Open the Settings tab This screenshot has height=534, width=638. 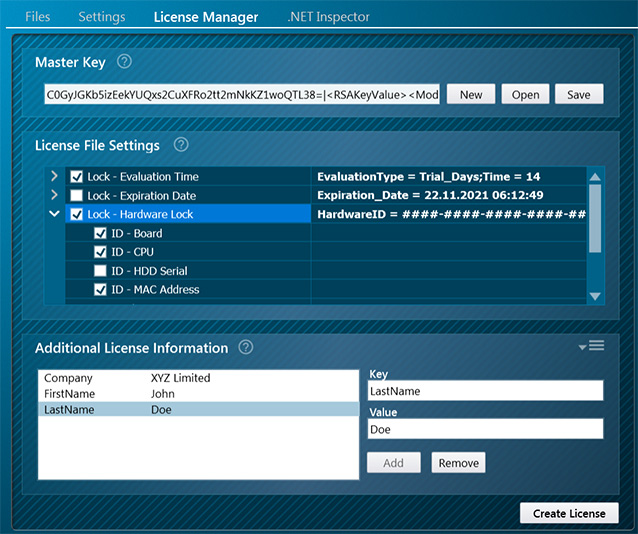click(101, 17)
